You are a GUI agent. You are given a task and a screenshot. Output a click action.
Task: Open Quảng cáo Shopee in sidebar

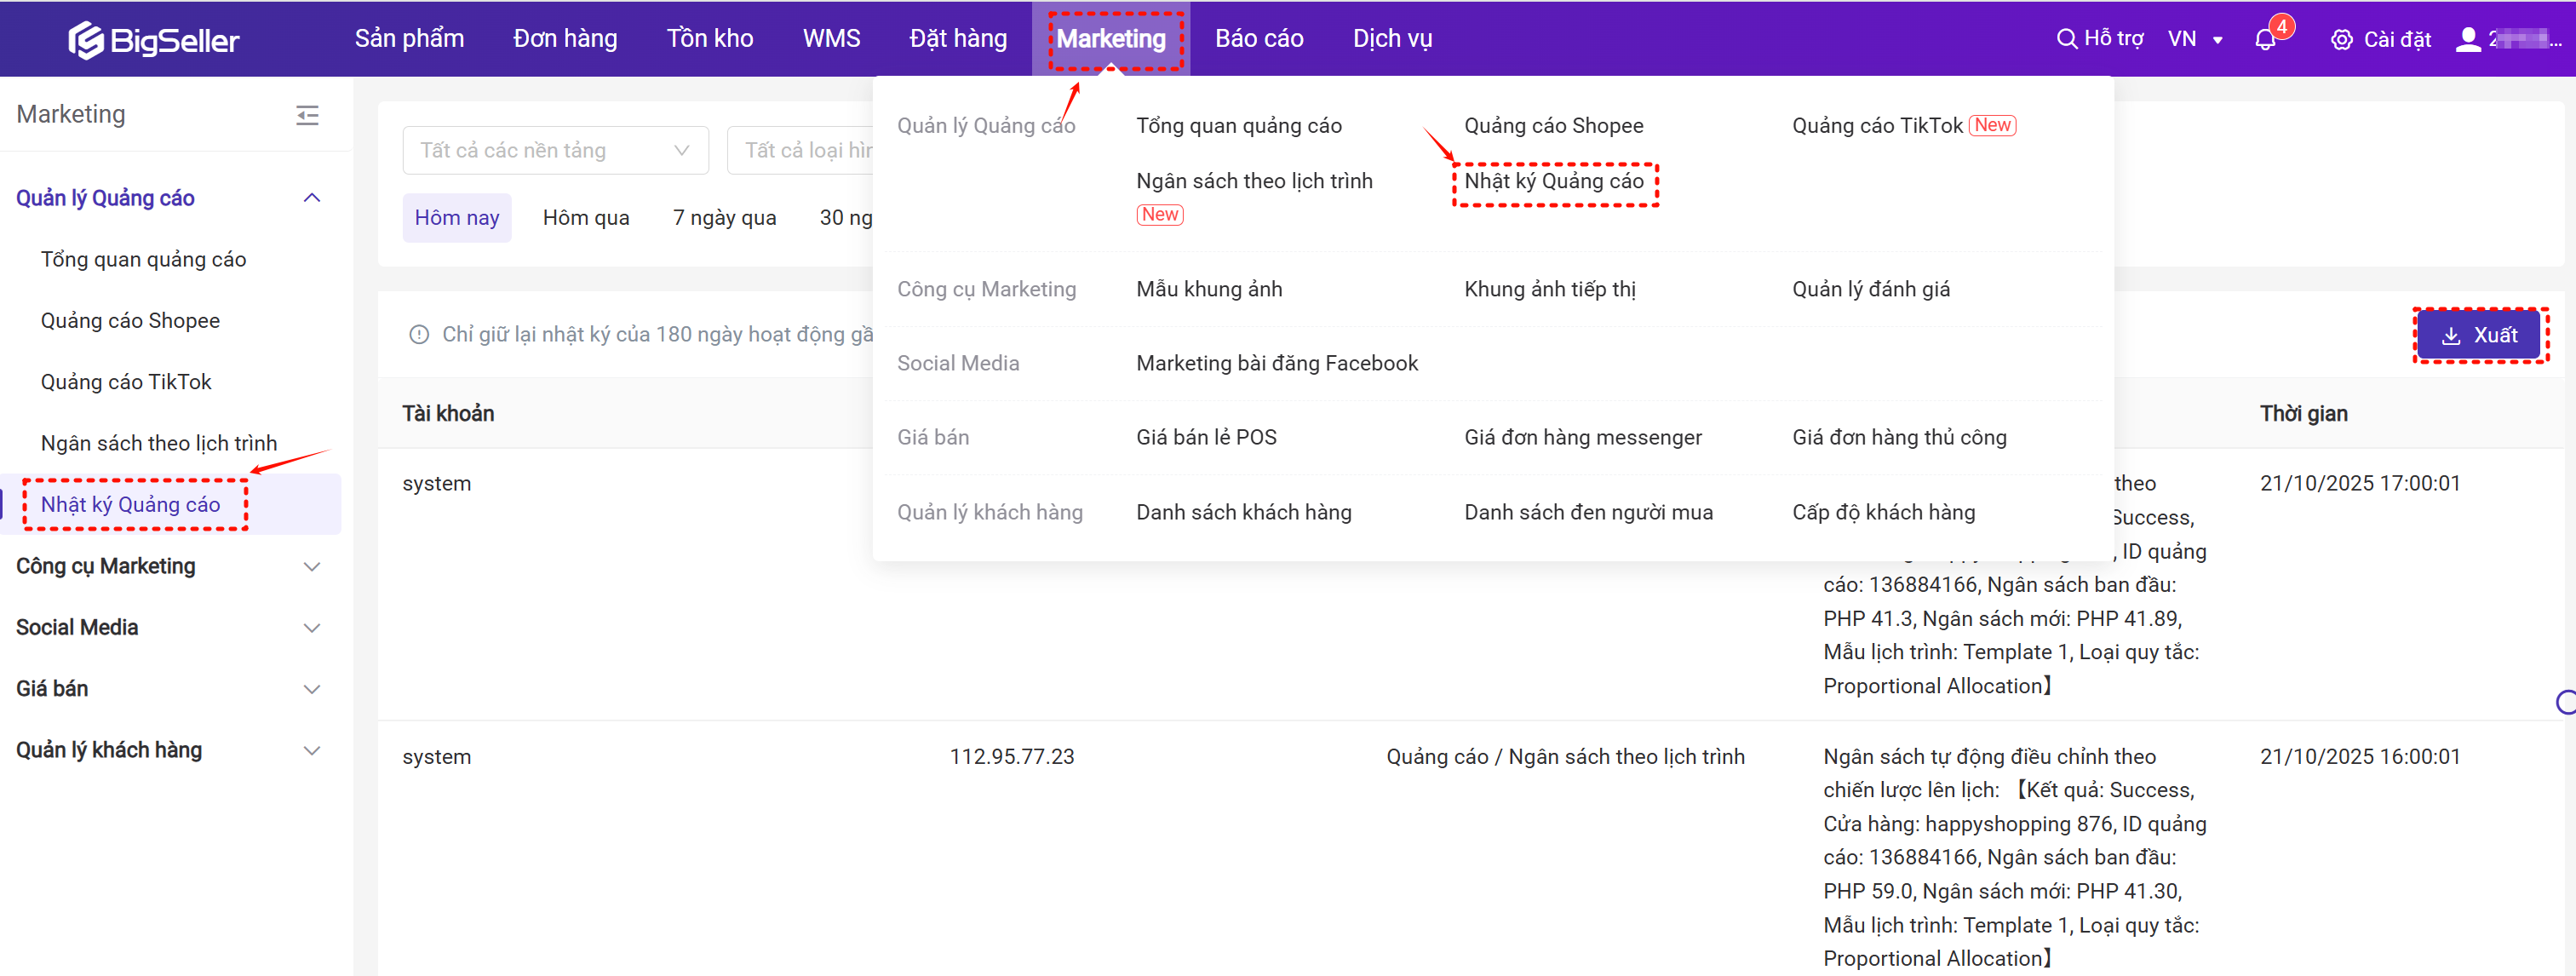pyautogui.click(x=130, y=321)
